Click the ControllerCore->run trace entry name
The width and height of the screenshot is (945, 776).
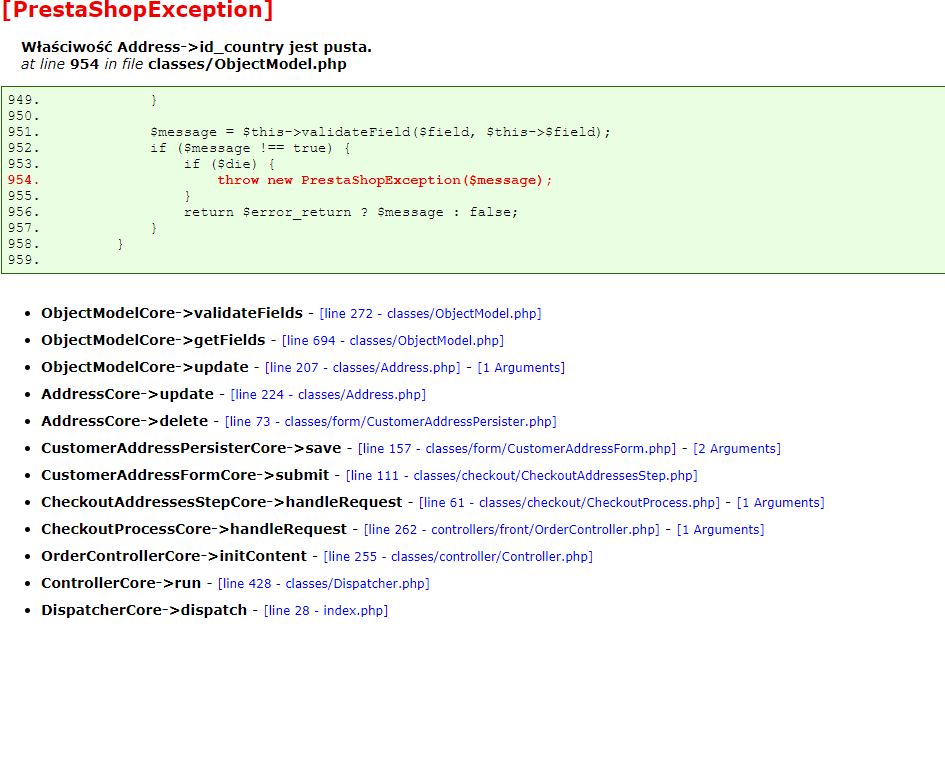[x=121, y=583]
